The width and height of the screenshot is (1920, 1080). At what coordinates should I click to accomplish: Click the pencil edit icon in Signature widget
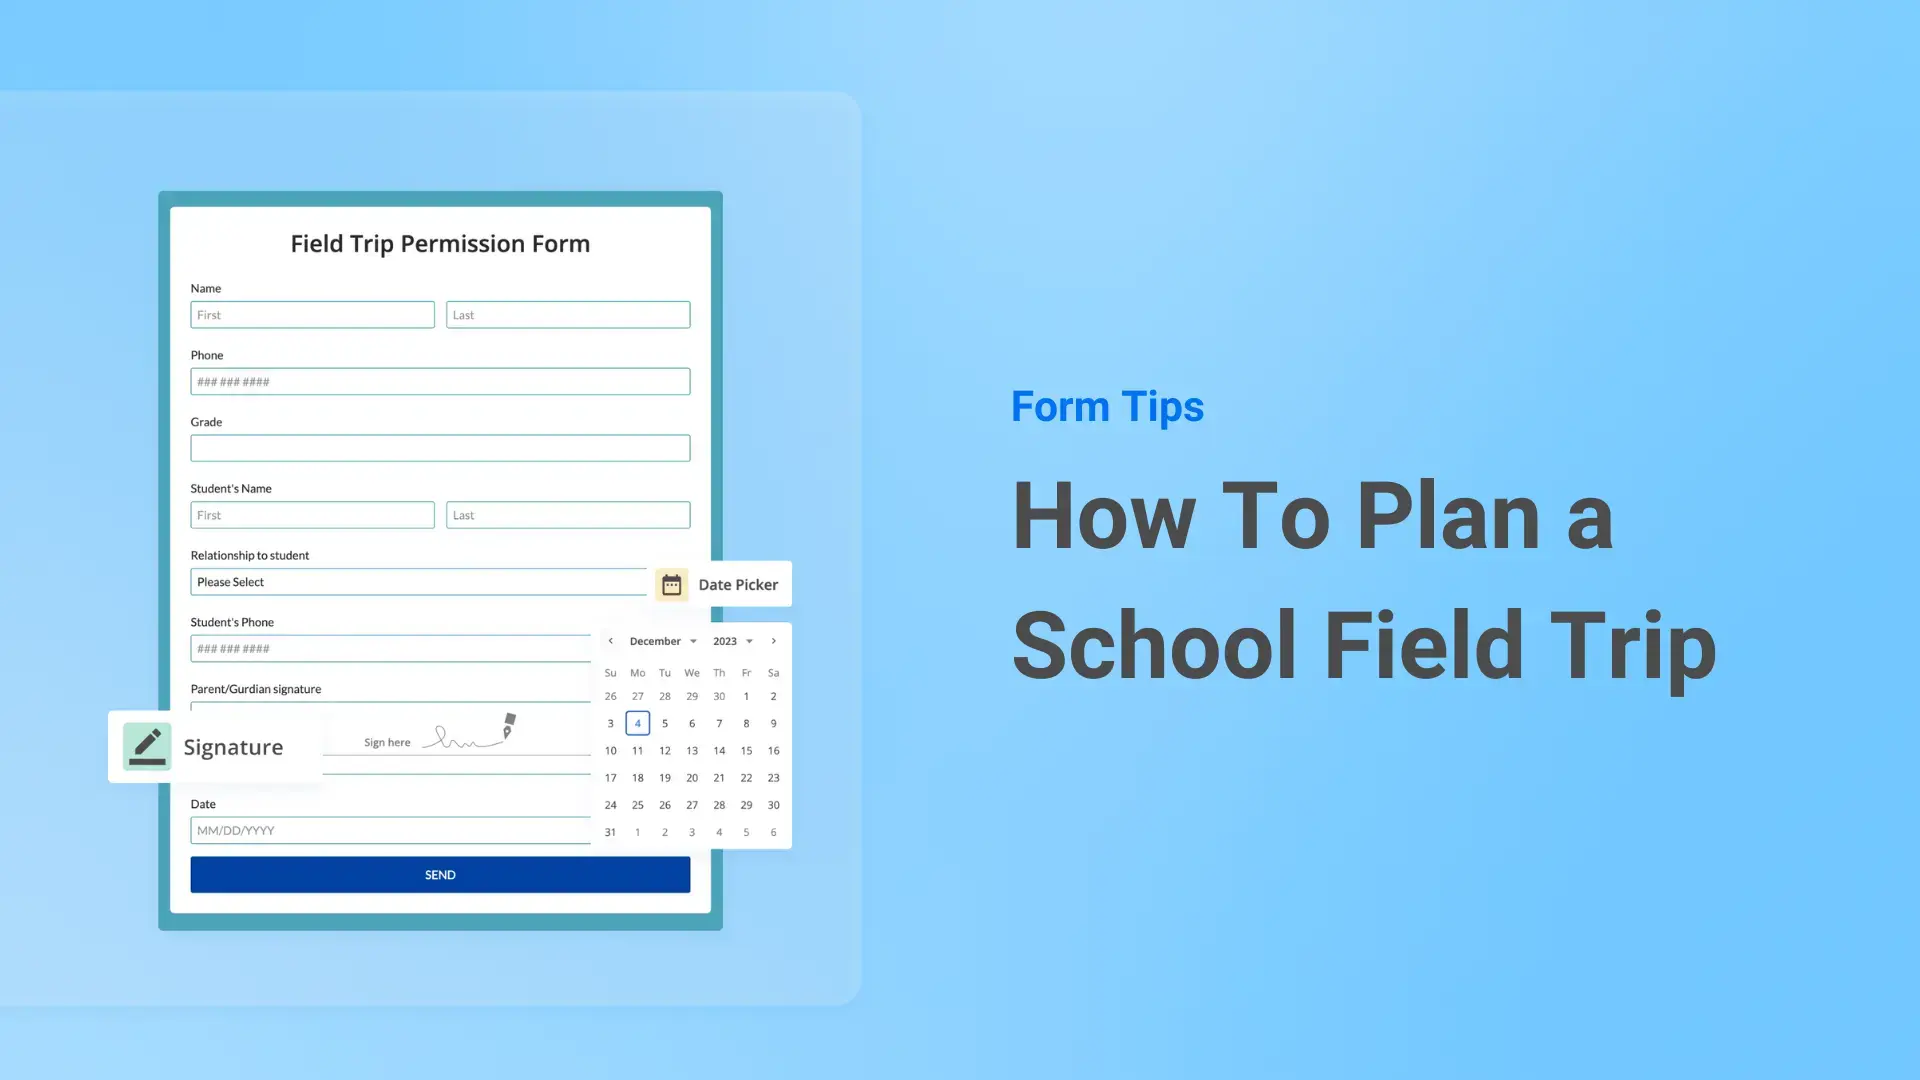coord(146,746)
